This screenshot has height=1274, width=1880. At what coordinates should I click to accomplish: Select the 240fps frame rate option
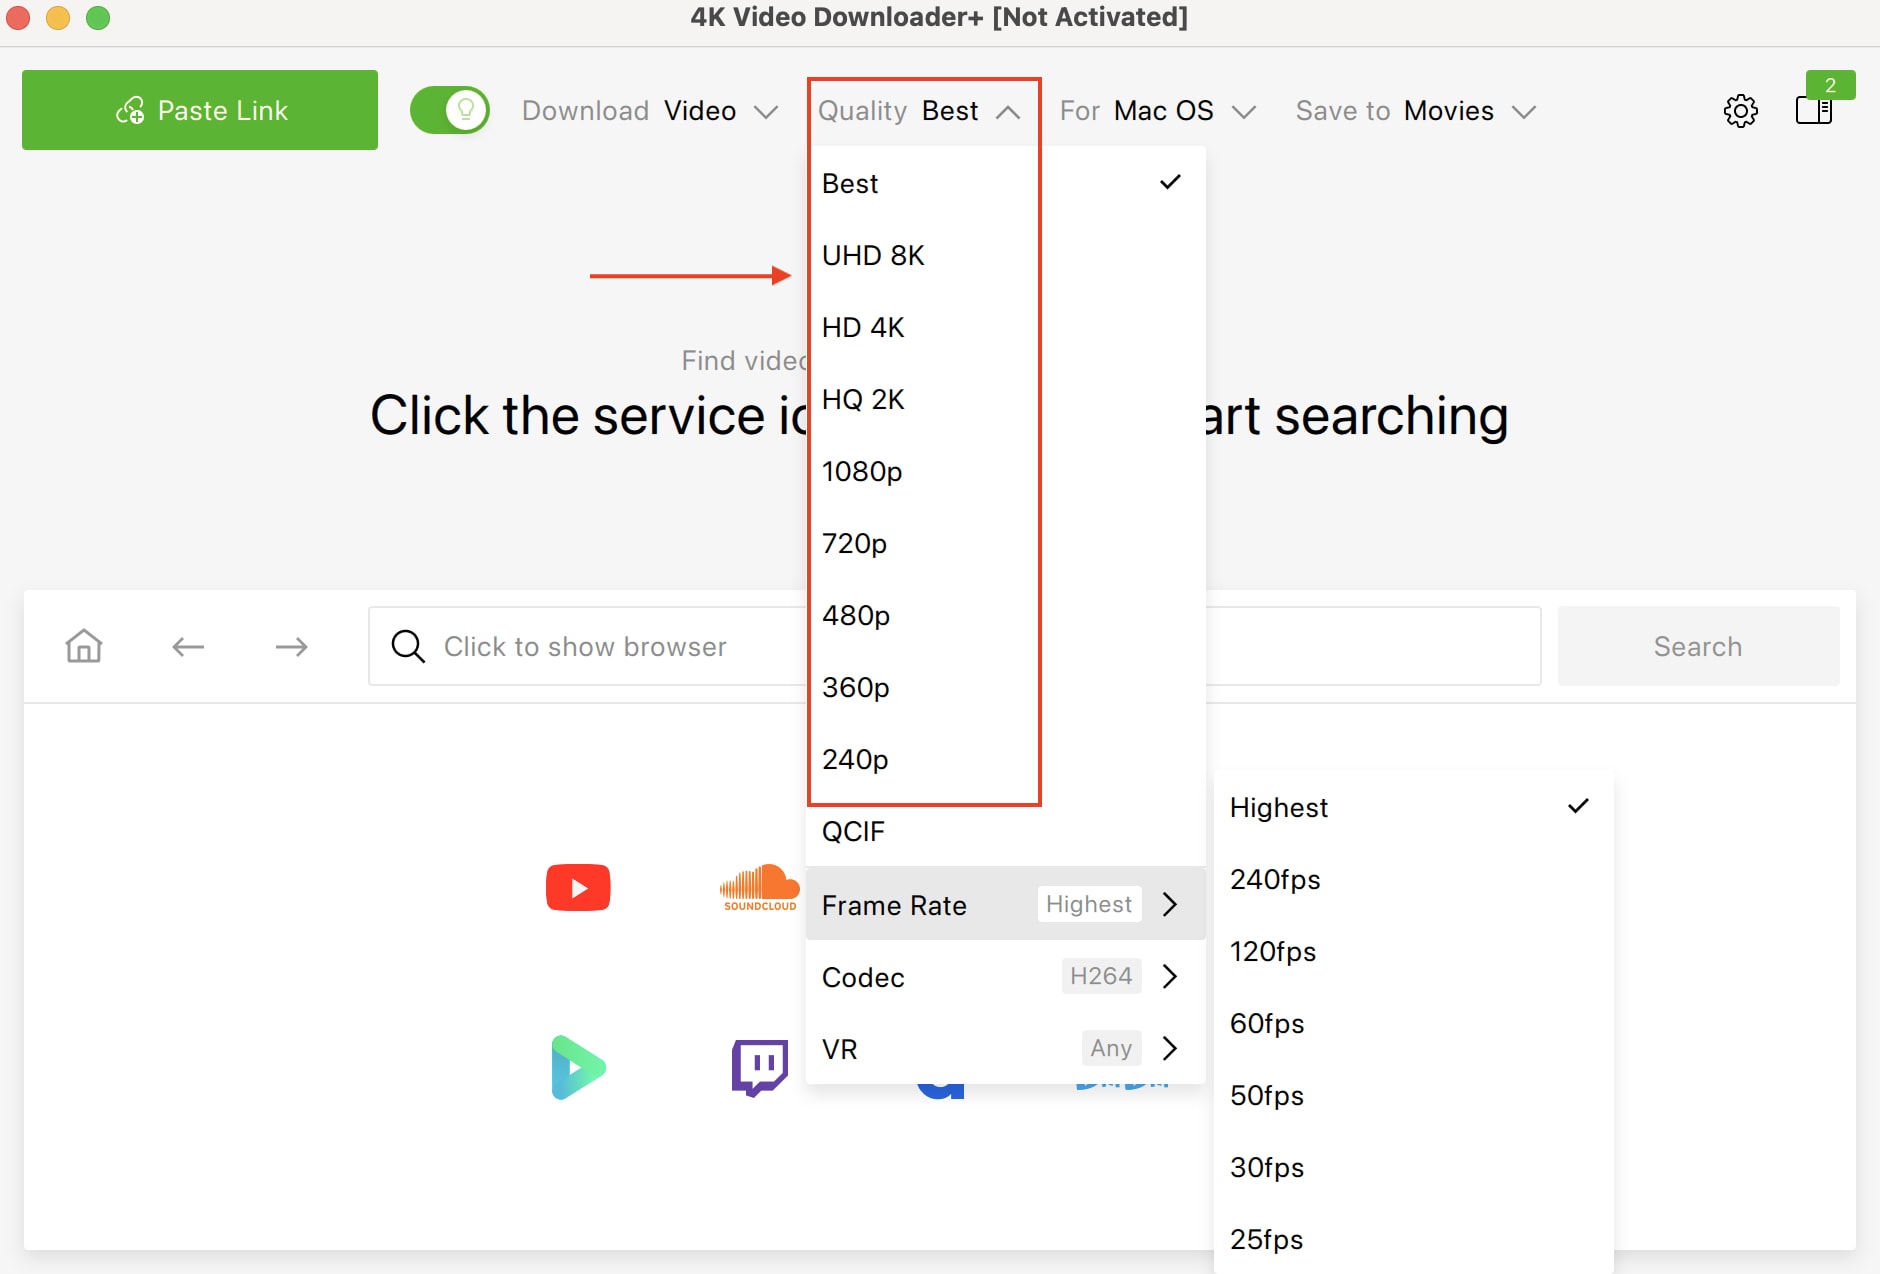(1276, 880)
